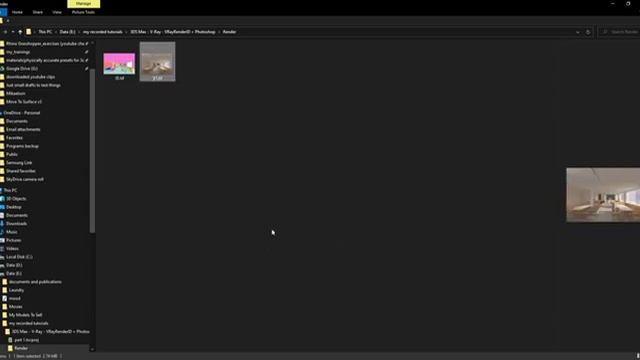Open 'documents and publications' folder
The width and height of the screenshot is (640, 360).
[35, 282]
